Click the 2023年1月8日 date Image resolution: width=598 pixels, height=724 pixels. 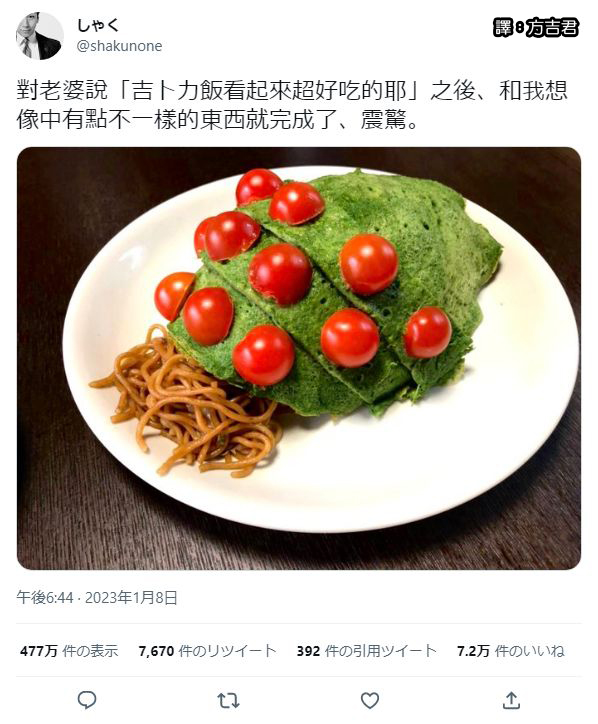pos(131,597)
